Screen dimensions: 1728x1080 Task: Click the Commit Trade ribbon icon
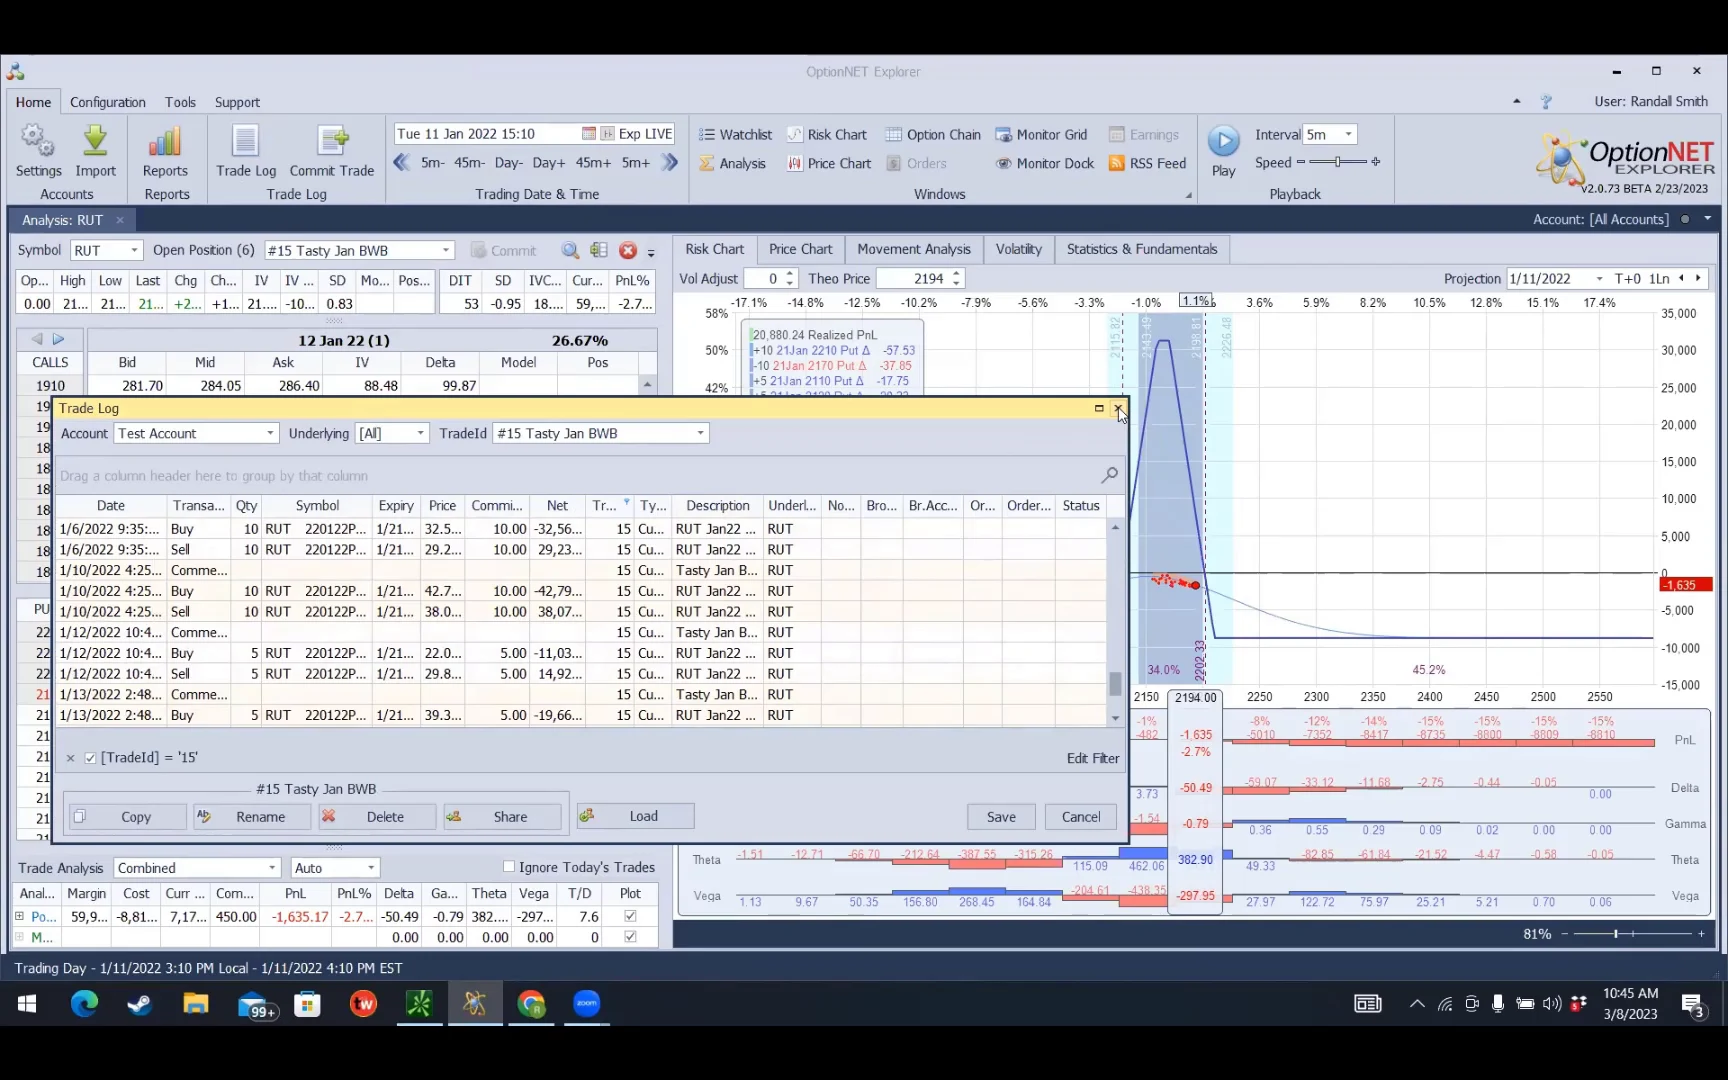pyautogui.click(x=332, y=151)
